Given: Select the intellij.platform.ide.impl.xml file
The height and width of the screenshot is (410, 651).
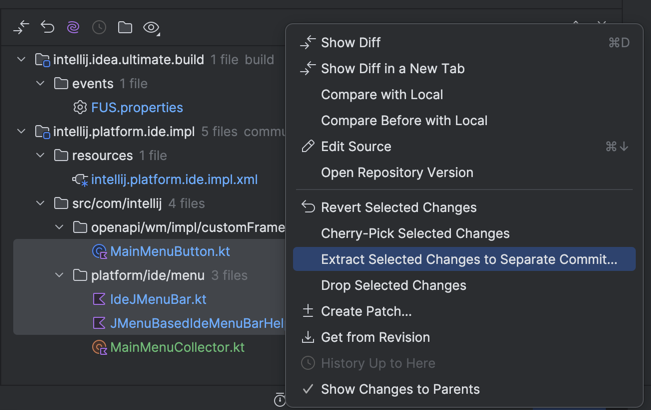Looking at the screenshot, I should (174, 179).
